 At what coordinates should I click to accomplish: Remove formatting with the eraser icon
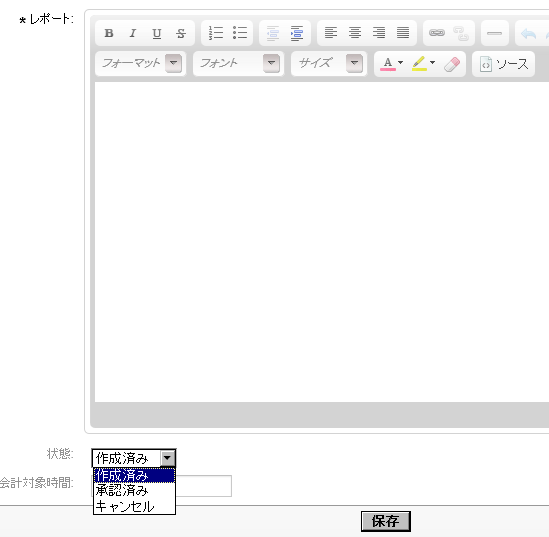[452, 64]
